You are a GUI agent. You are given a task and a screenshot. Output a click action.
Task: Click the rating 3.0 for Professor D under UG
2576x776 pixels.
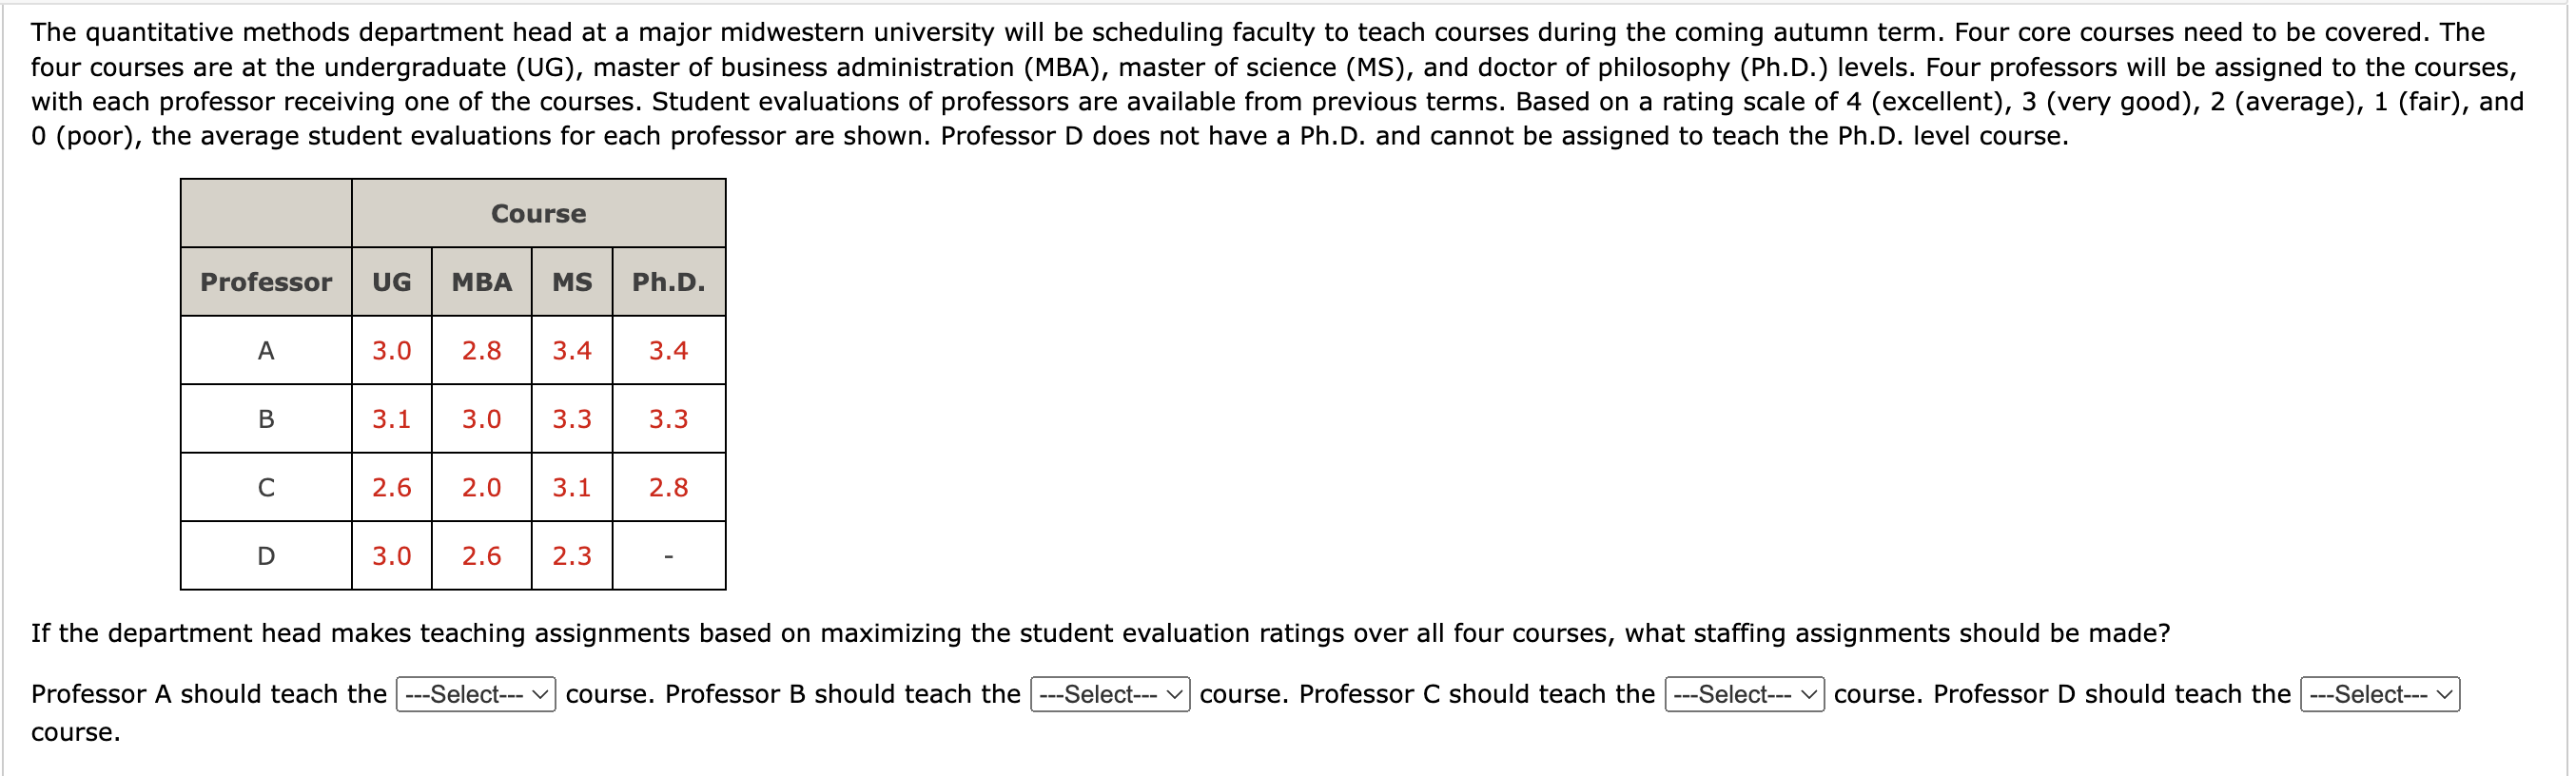(x=391, y=556)
